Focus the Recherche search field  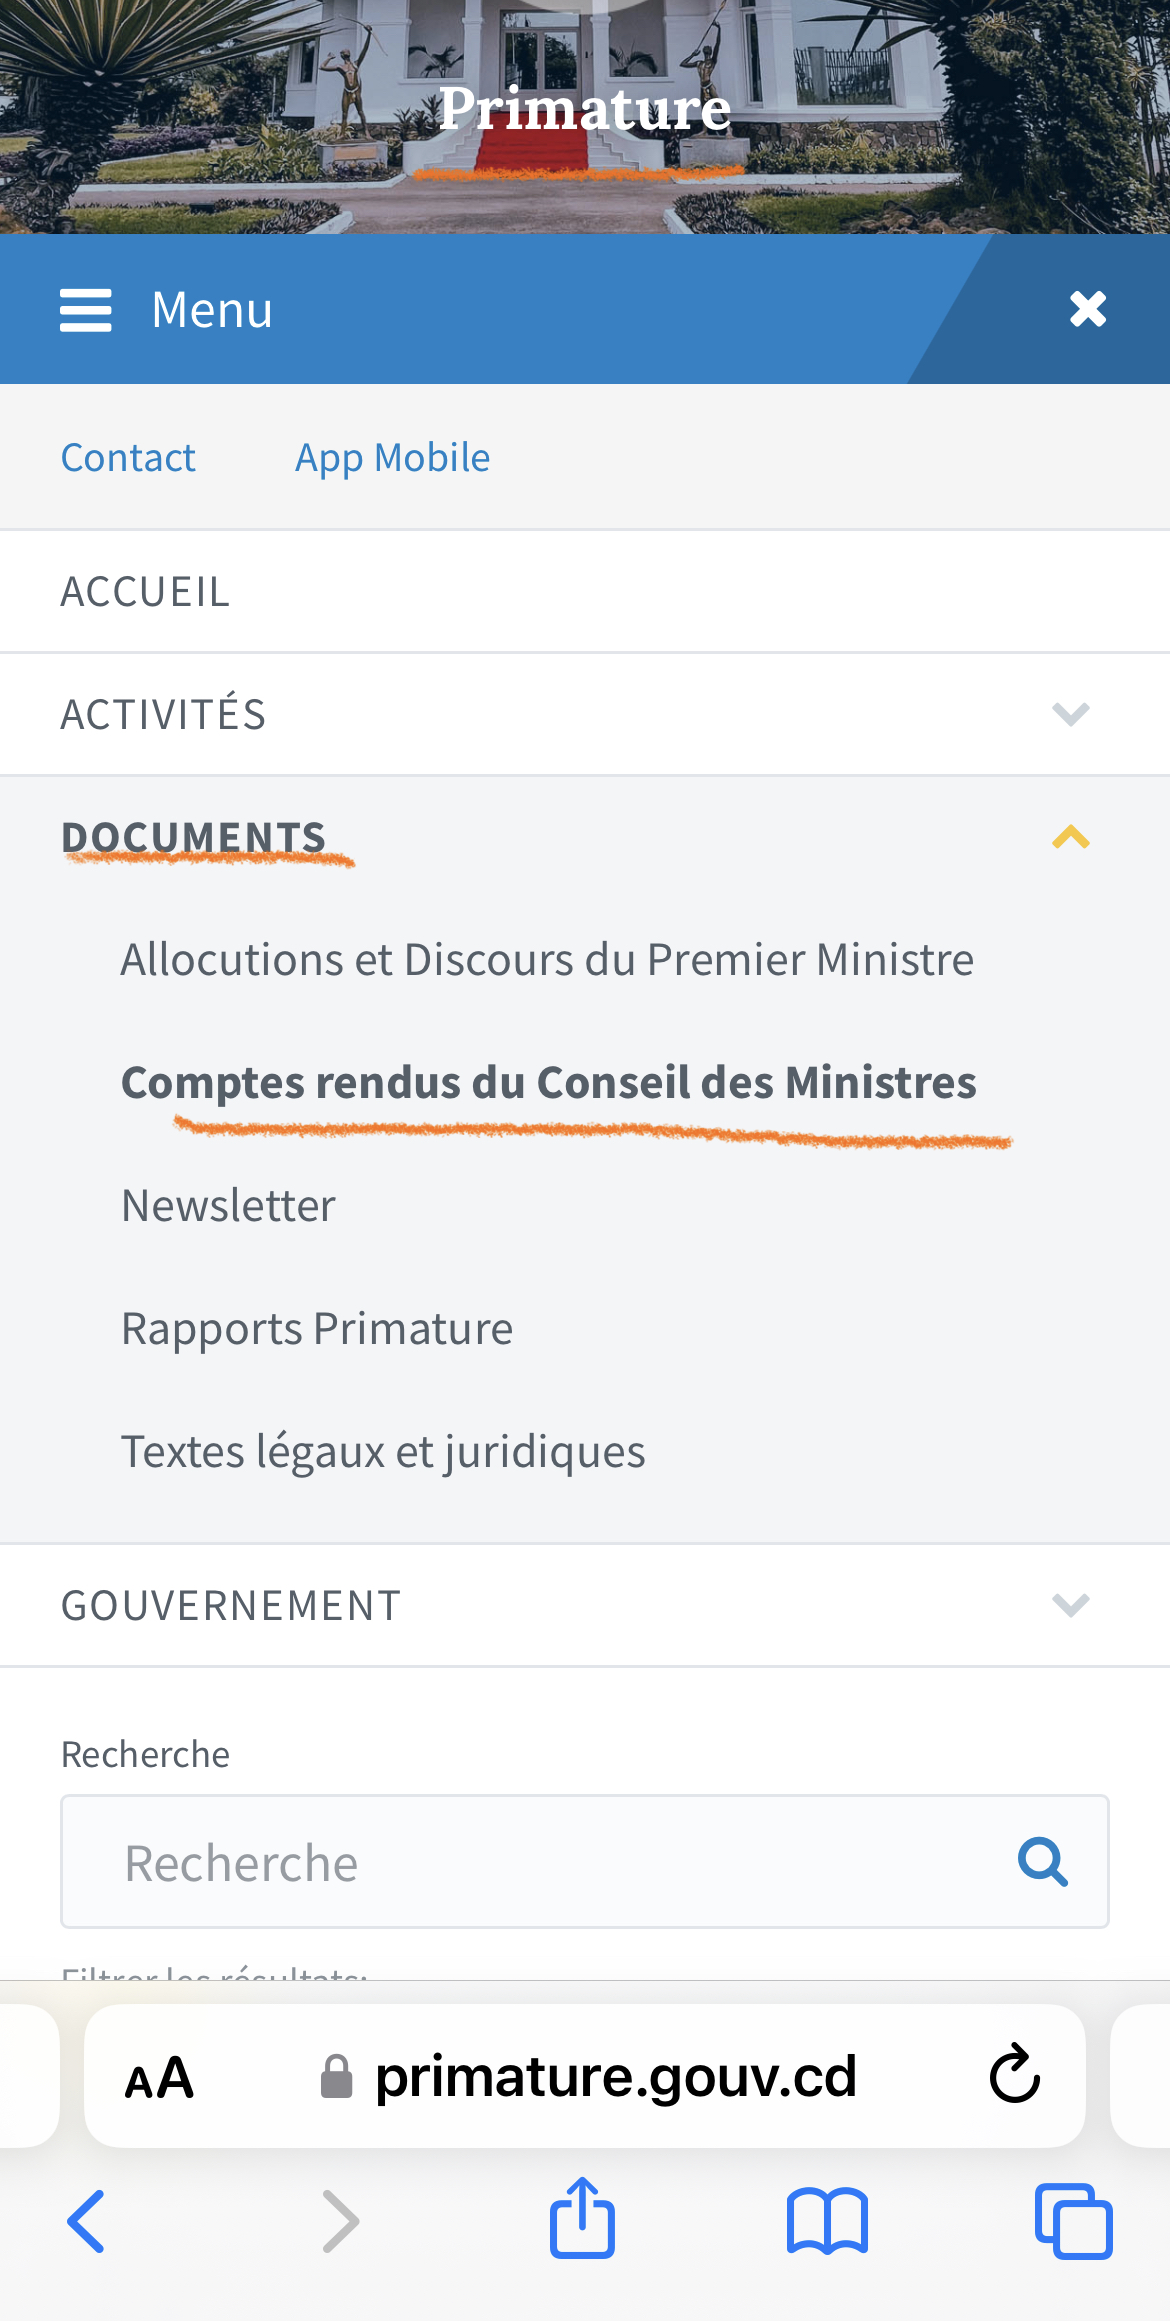pyautogui.click(x=585, y=1862)
